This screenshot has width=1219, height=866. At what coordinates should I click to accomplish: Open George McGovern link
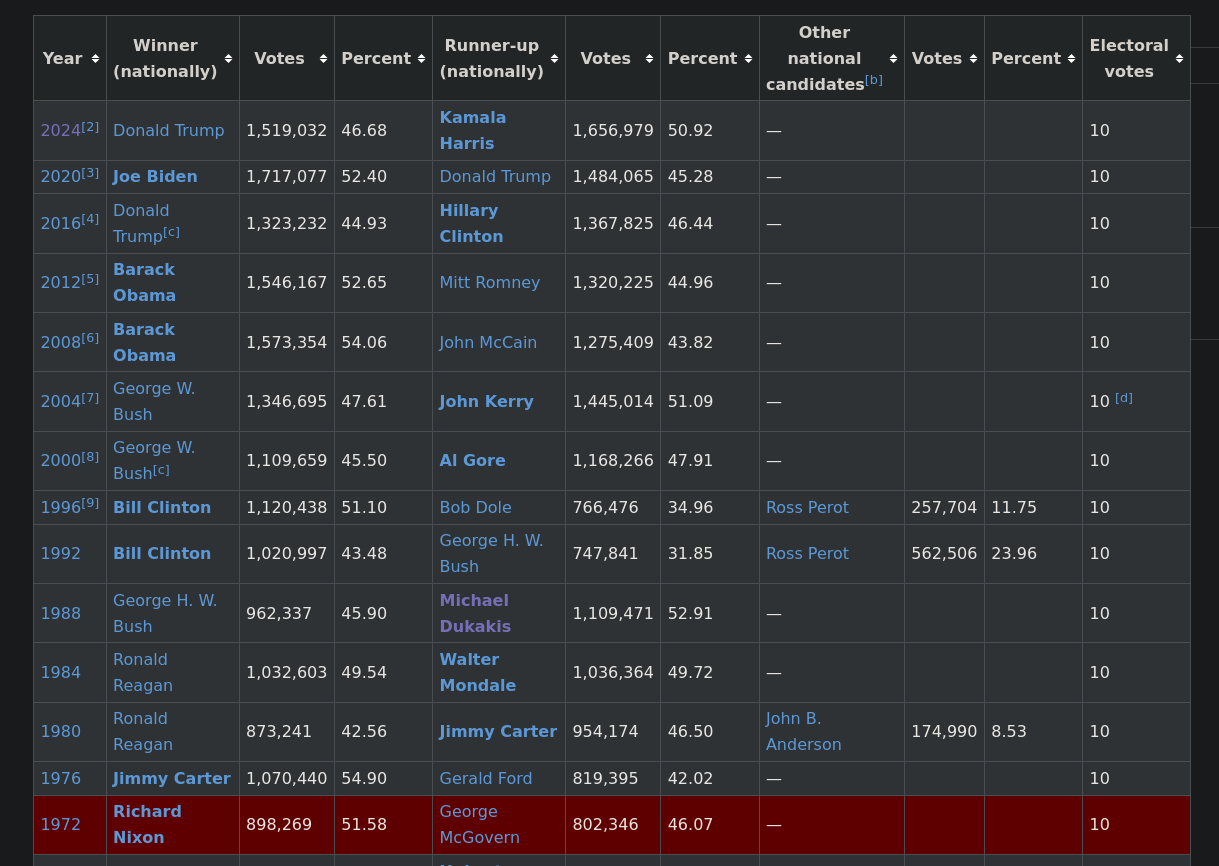pos(480,825)
